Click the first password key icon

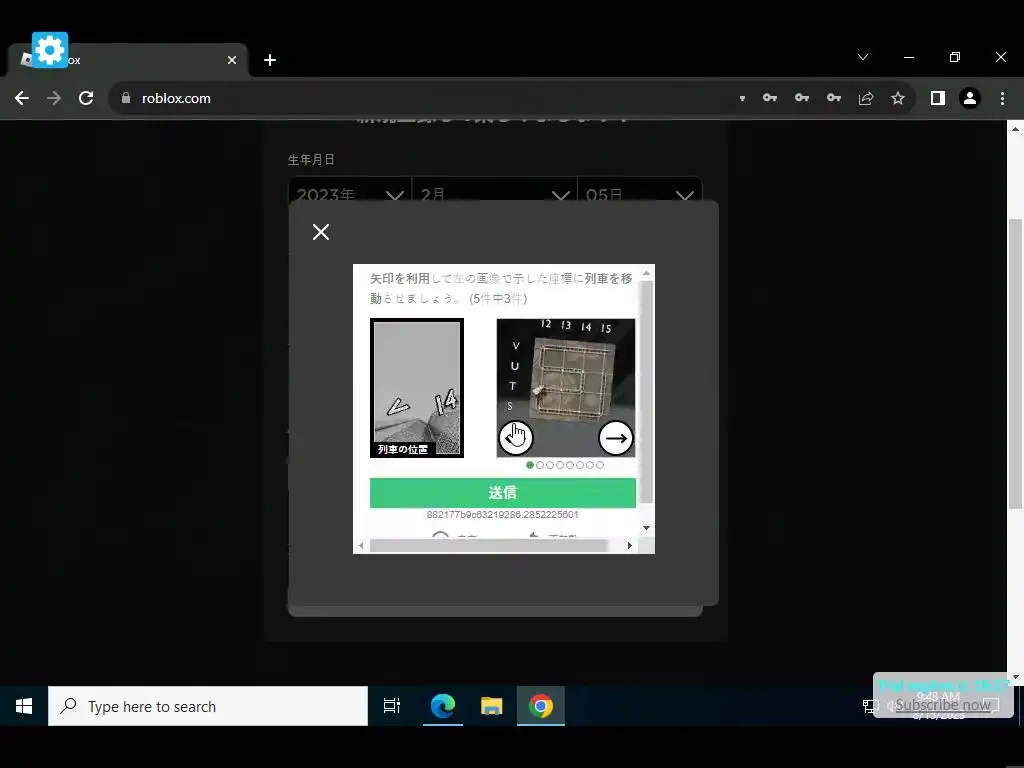tap(770, 98)
